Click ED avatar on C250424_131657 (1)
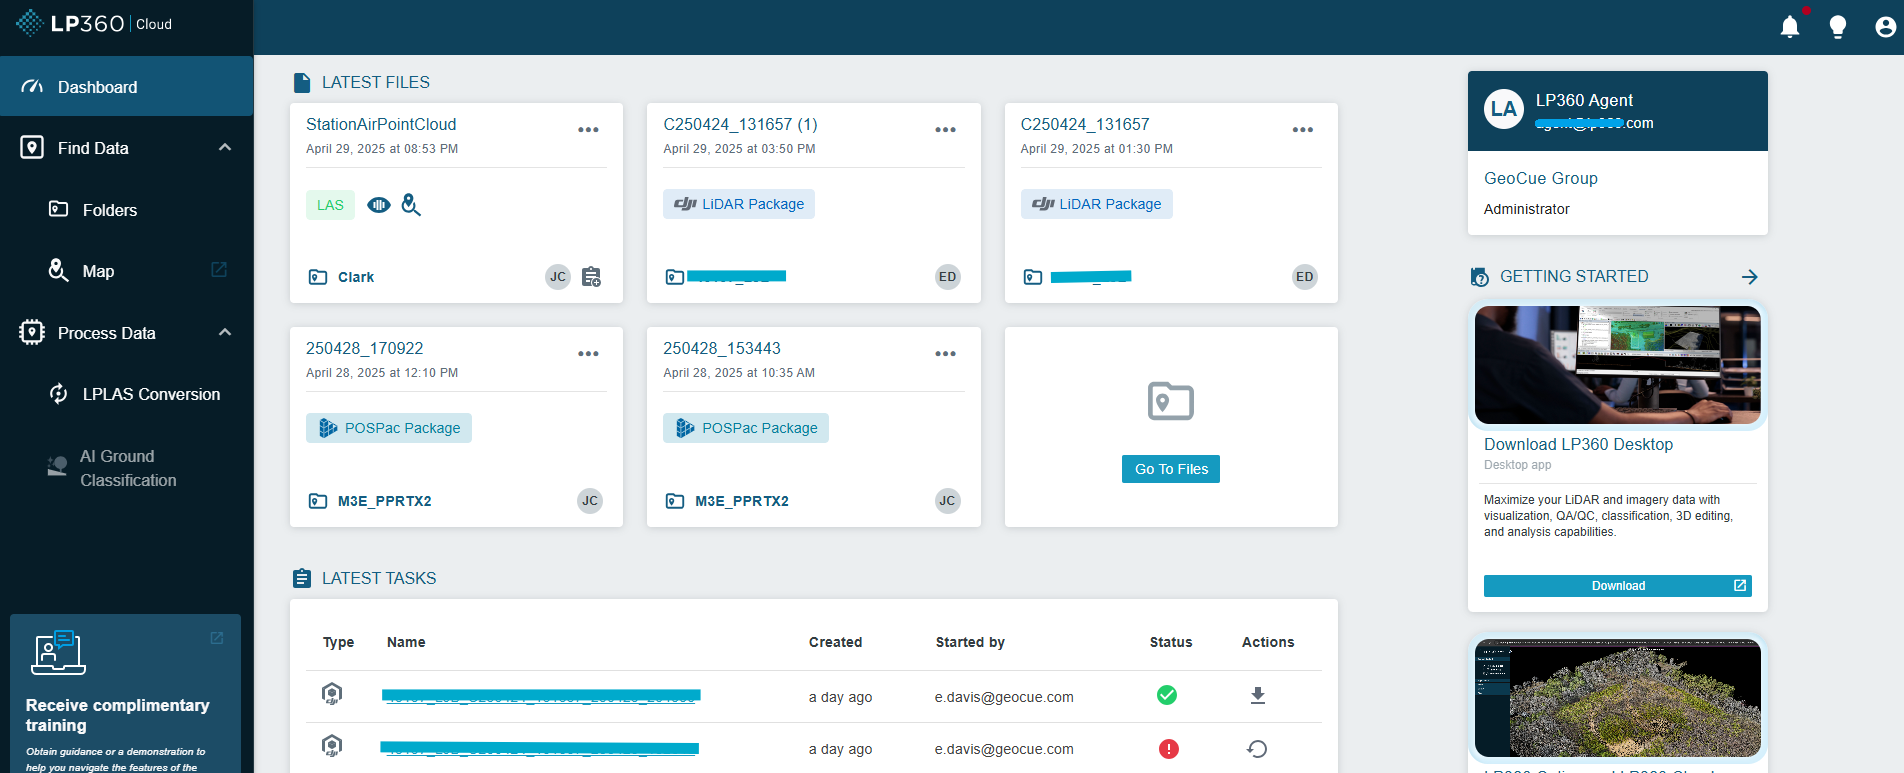 tap(948, 277)
